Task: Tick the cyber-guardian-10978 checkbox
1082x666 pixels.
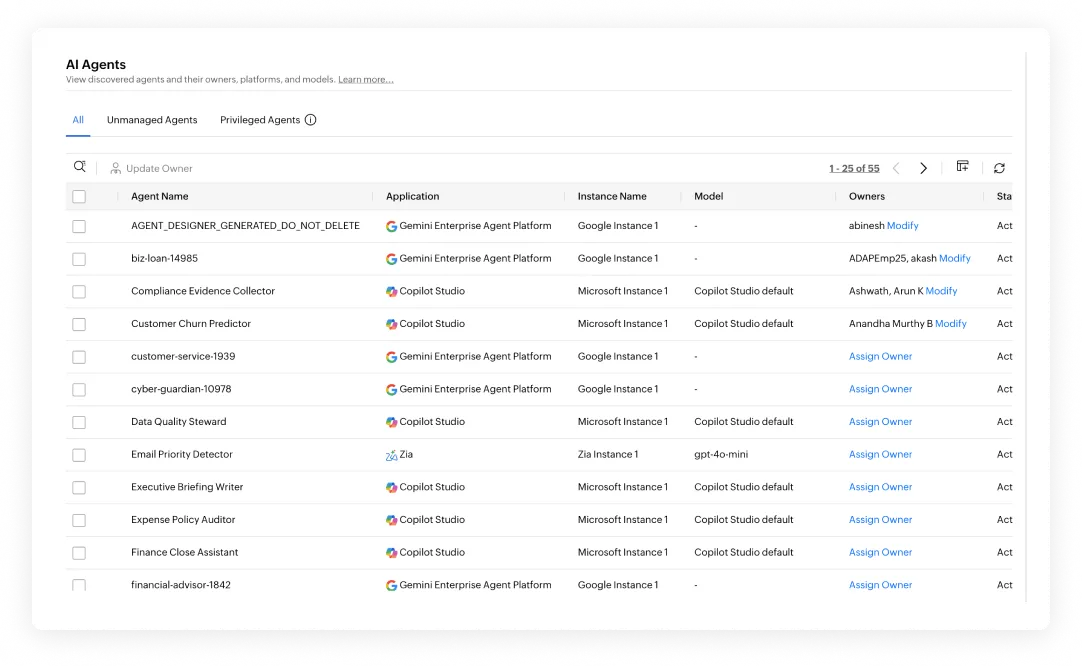Action: click(79, 389)
